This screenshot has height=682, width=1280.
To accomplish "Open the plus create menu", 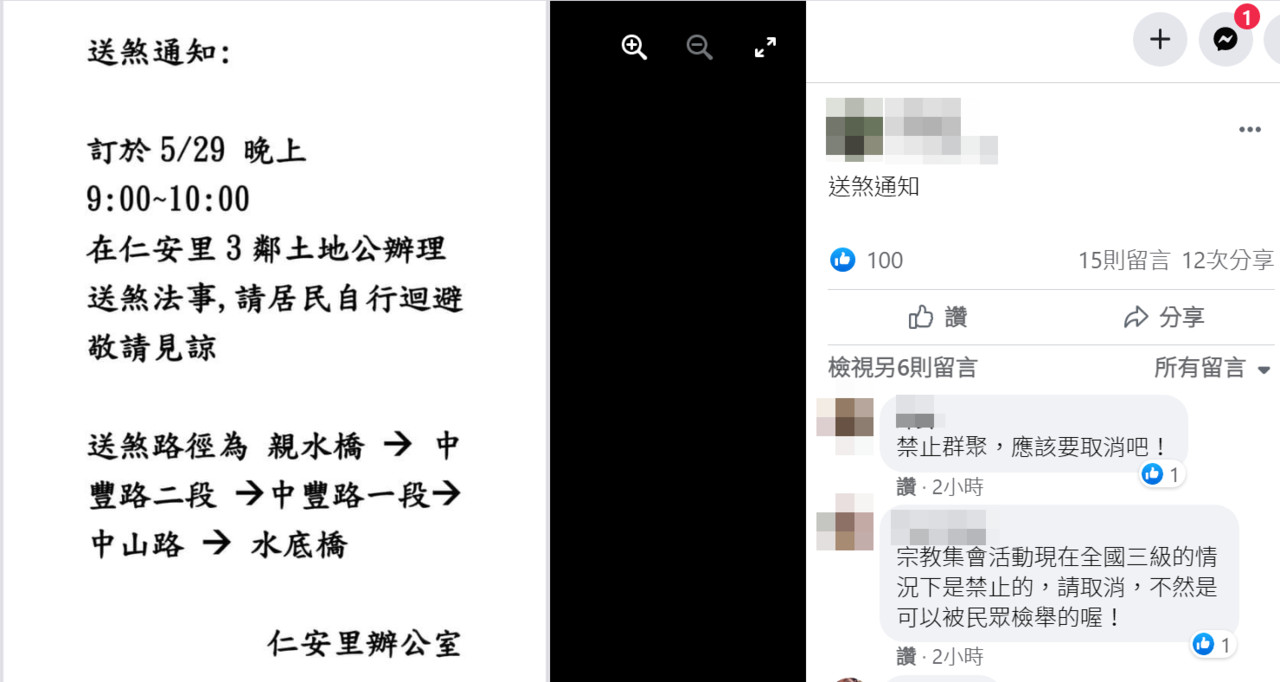I will click(x=1160, y=39).
